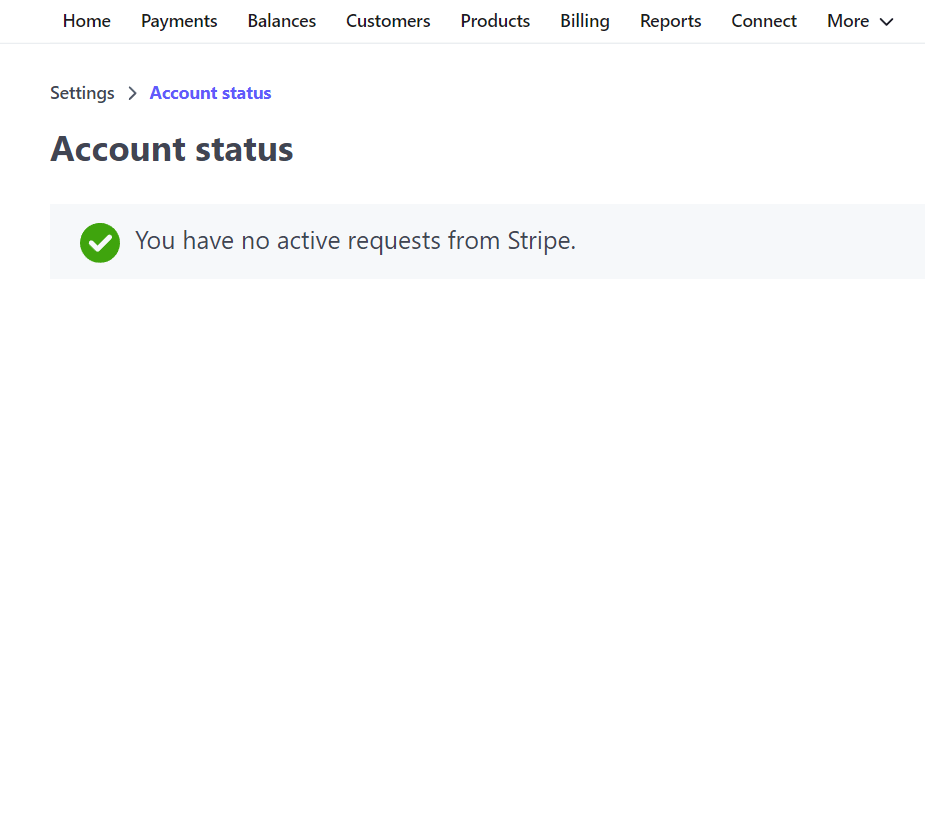View the Customers section

tap(388, 21)
